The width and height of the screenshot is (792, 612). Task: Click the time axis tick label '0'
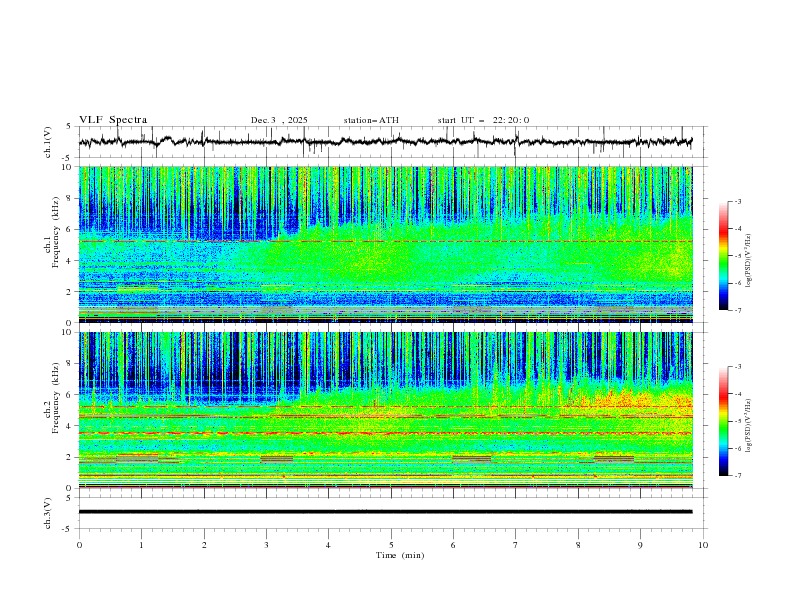(x=79, y=545)
